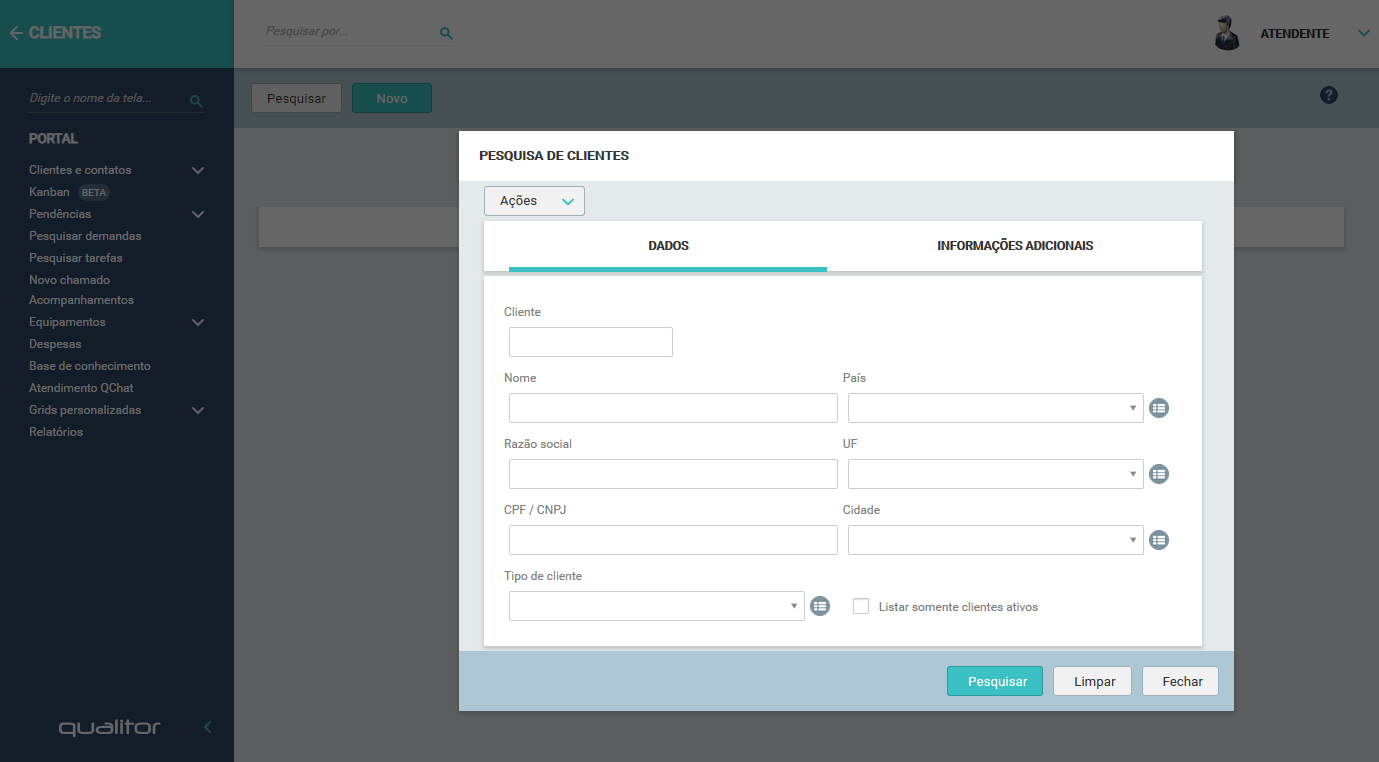This screenshot has height=762, width=1379.
Task: Open the Cidade lookup list icon
Action: 1159,540
